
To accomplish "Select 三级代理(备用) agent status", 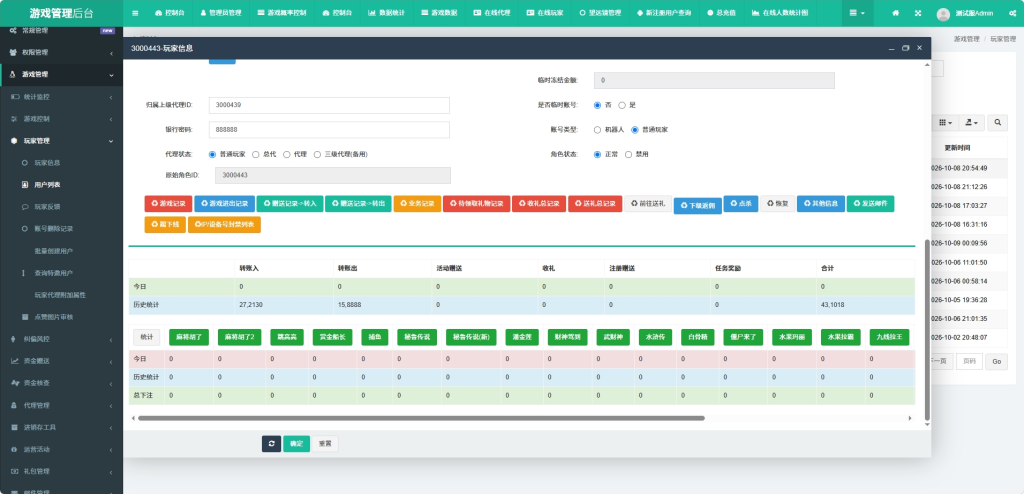I will (317, 154).
